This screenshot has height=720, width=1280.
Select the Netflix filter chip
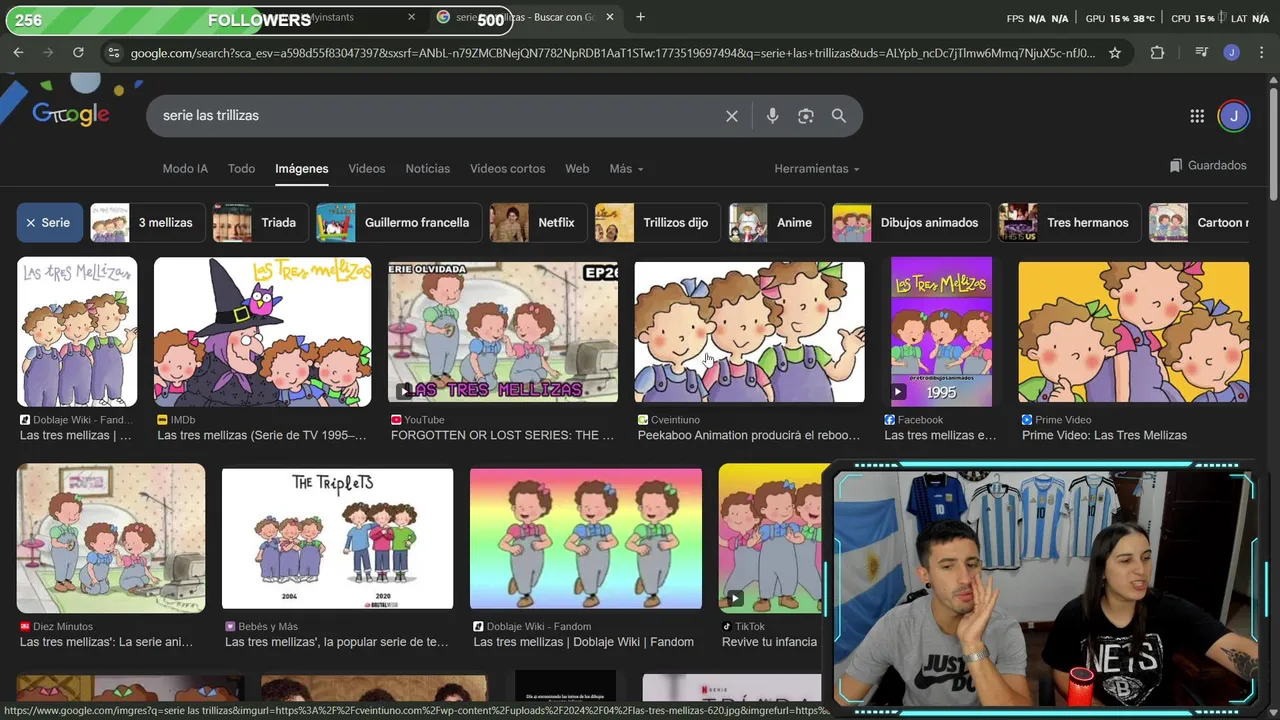click(x=539, y=223)
